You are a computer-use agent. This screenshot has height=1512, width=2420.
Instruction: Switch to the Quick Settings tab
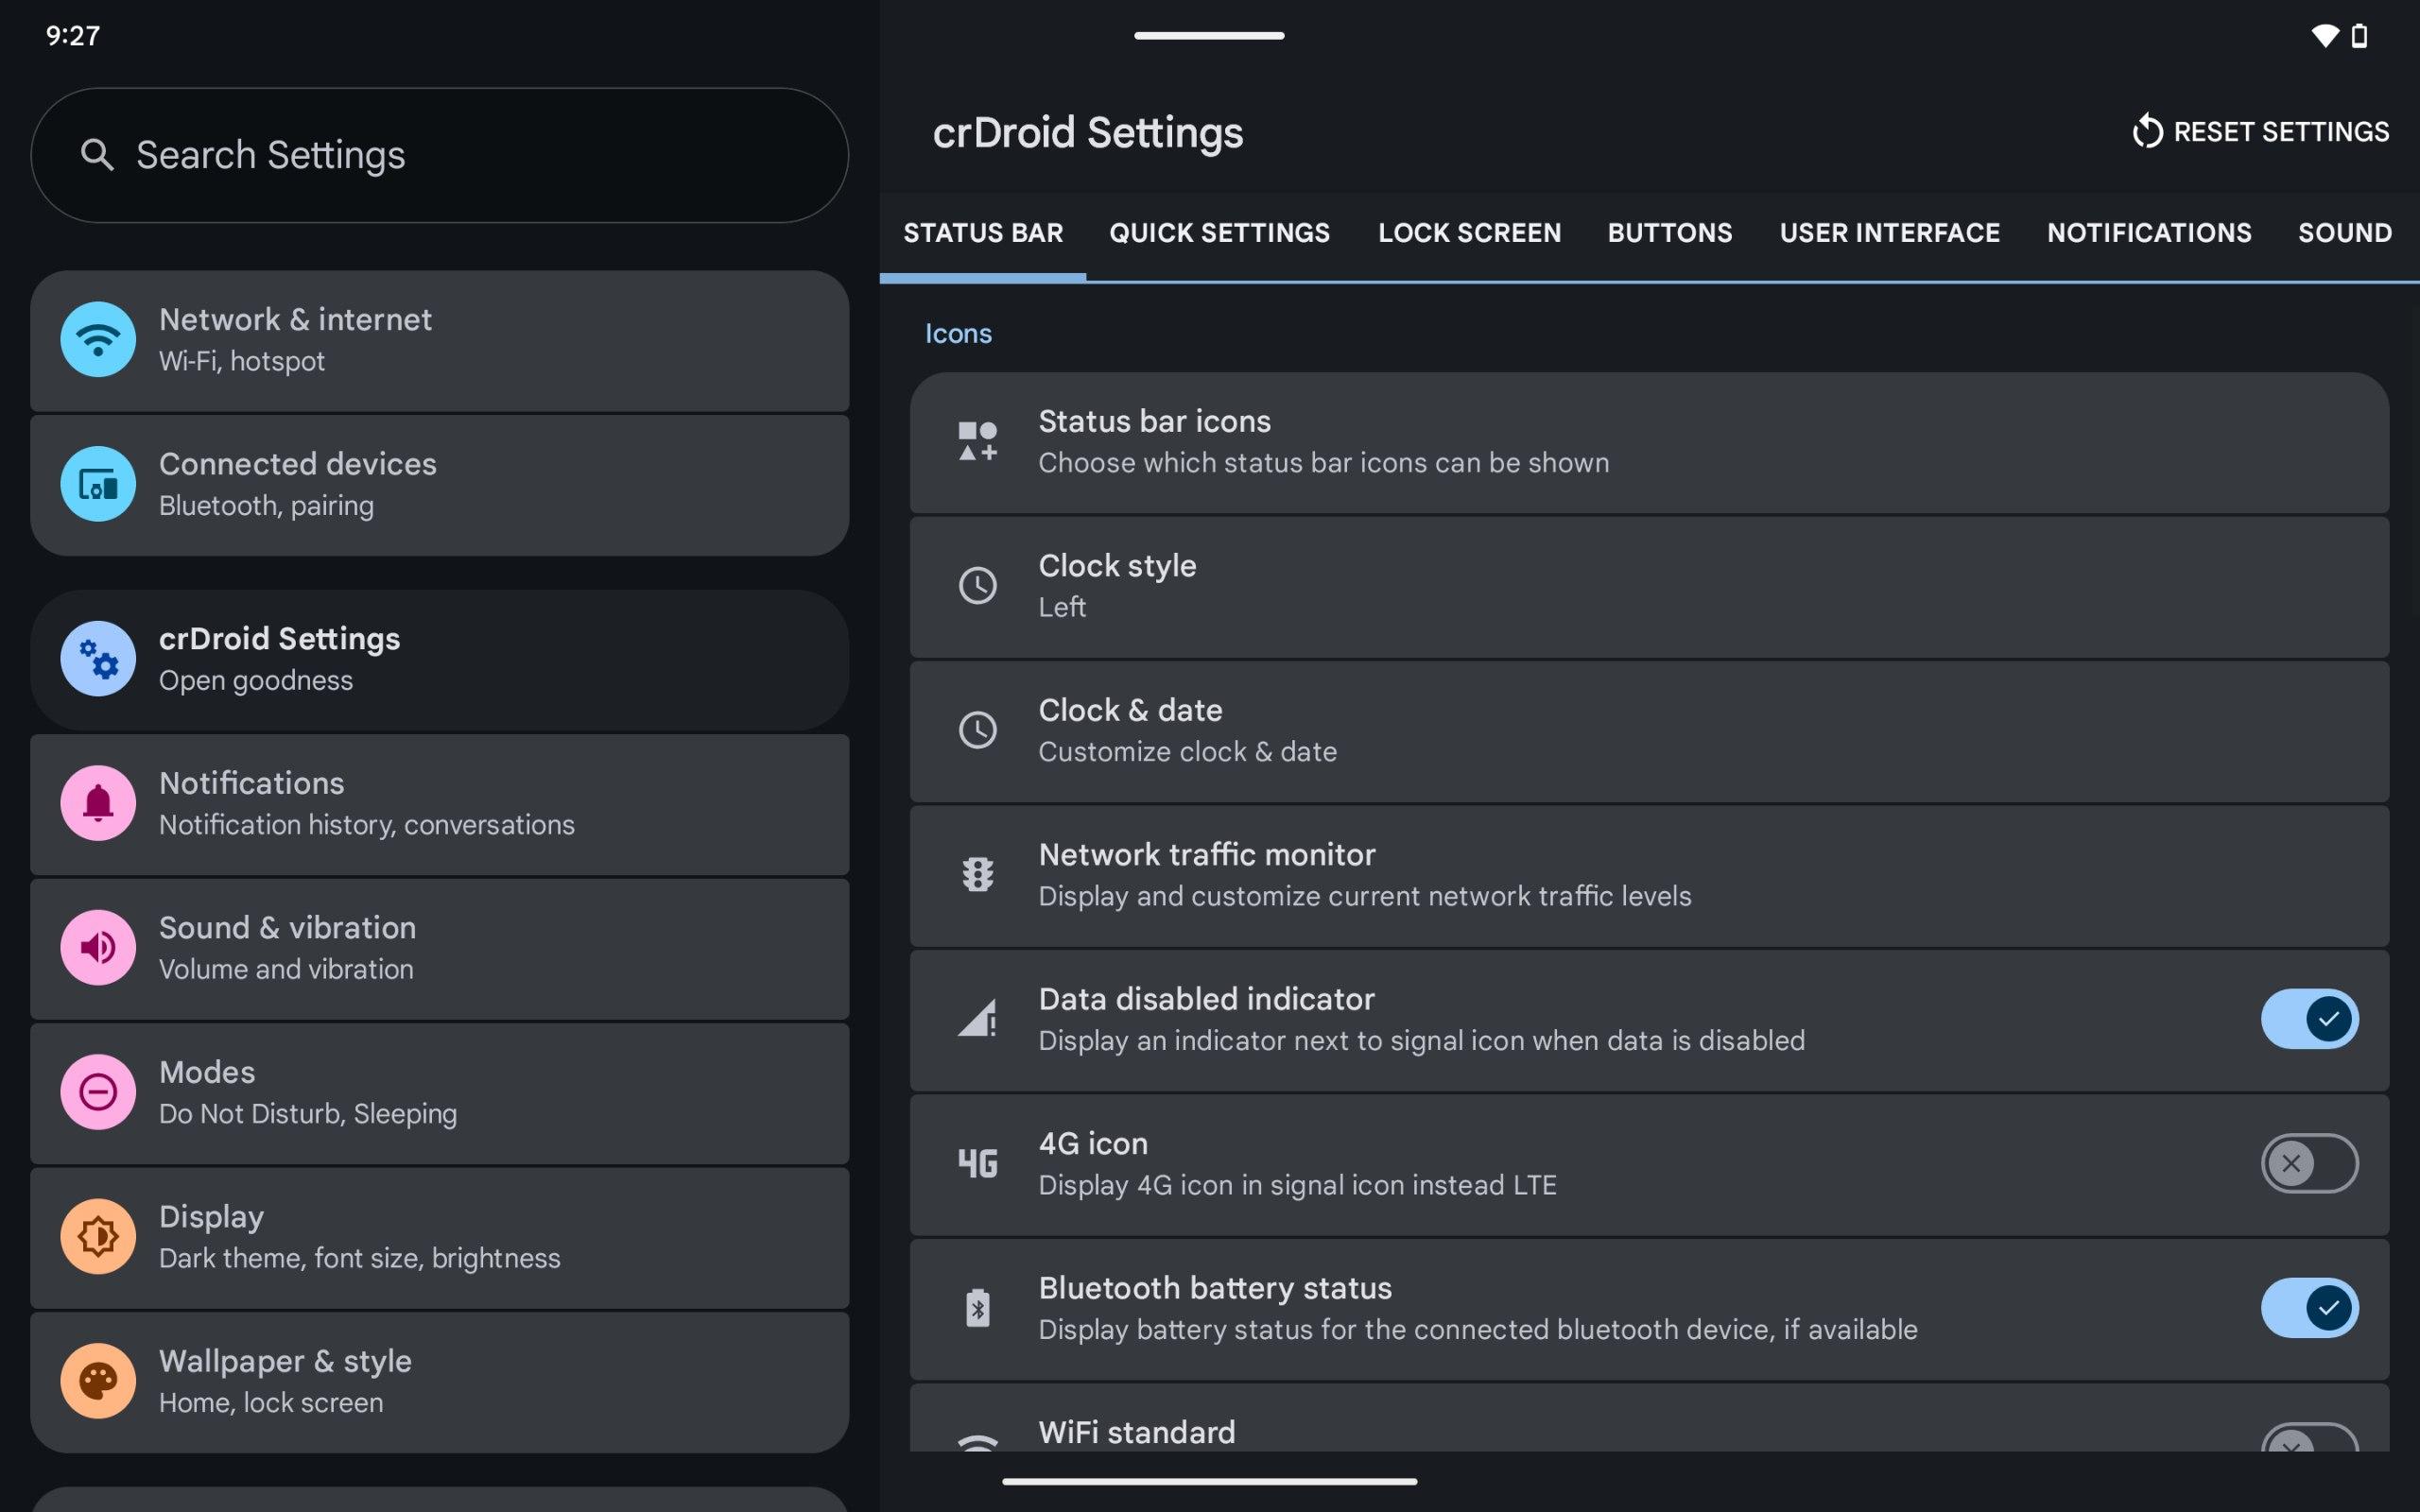point(1219,233)
